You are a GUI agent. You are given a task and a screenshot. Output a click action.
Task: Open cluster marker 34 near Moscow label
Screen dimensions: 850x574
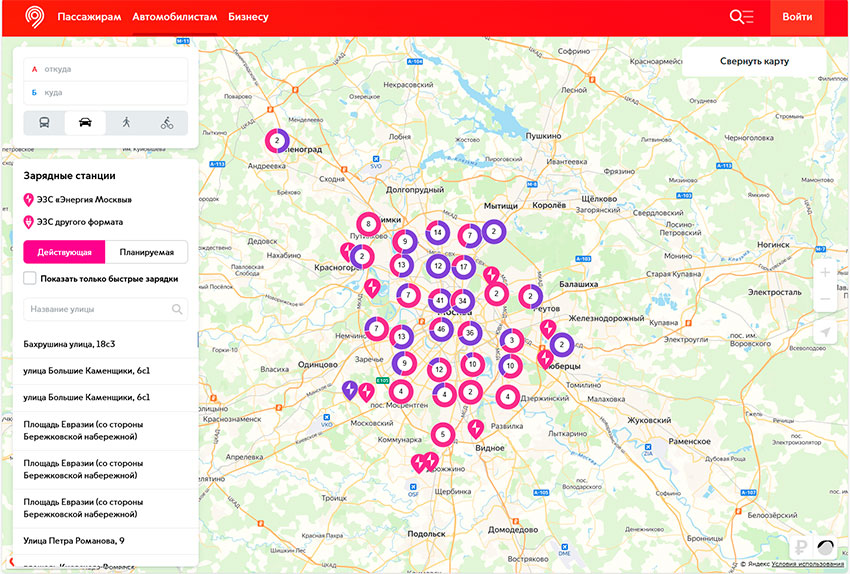point(462,301)
